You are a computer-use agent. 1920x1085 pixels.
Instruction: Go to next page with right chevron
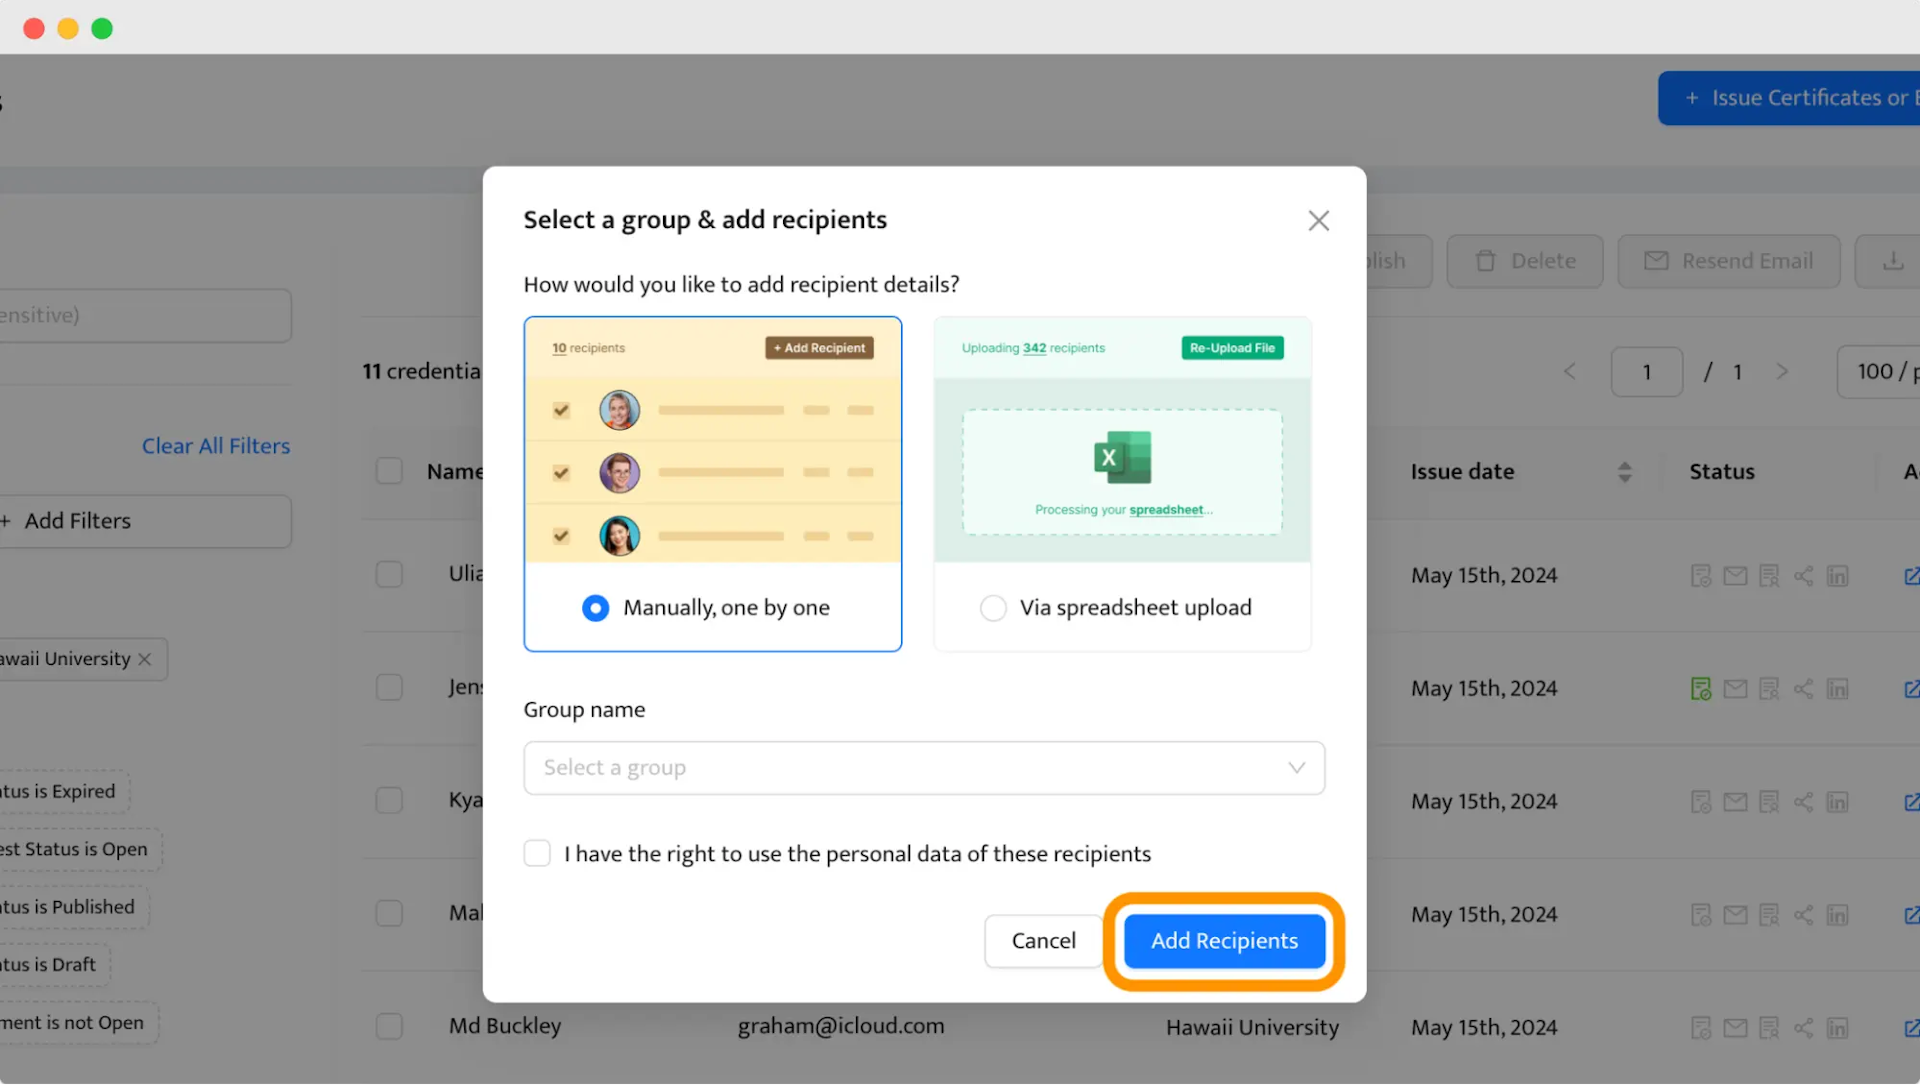tap(1784, 371)
